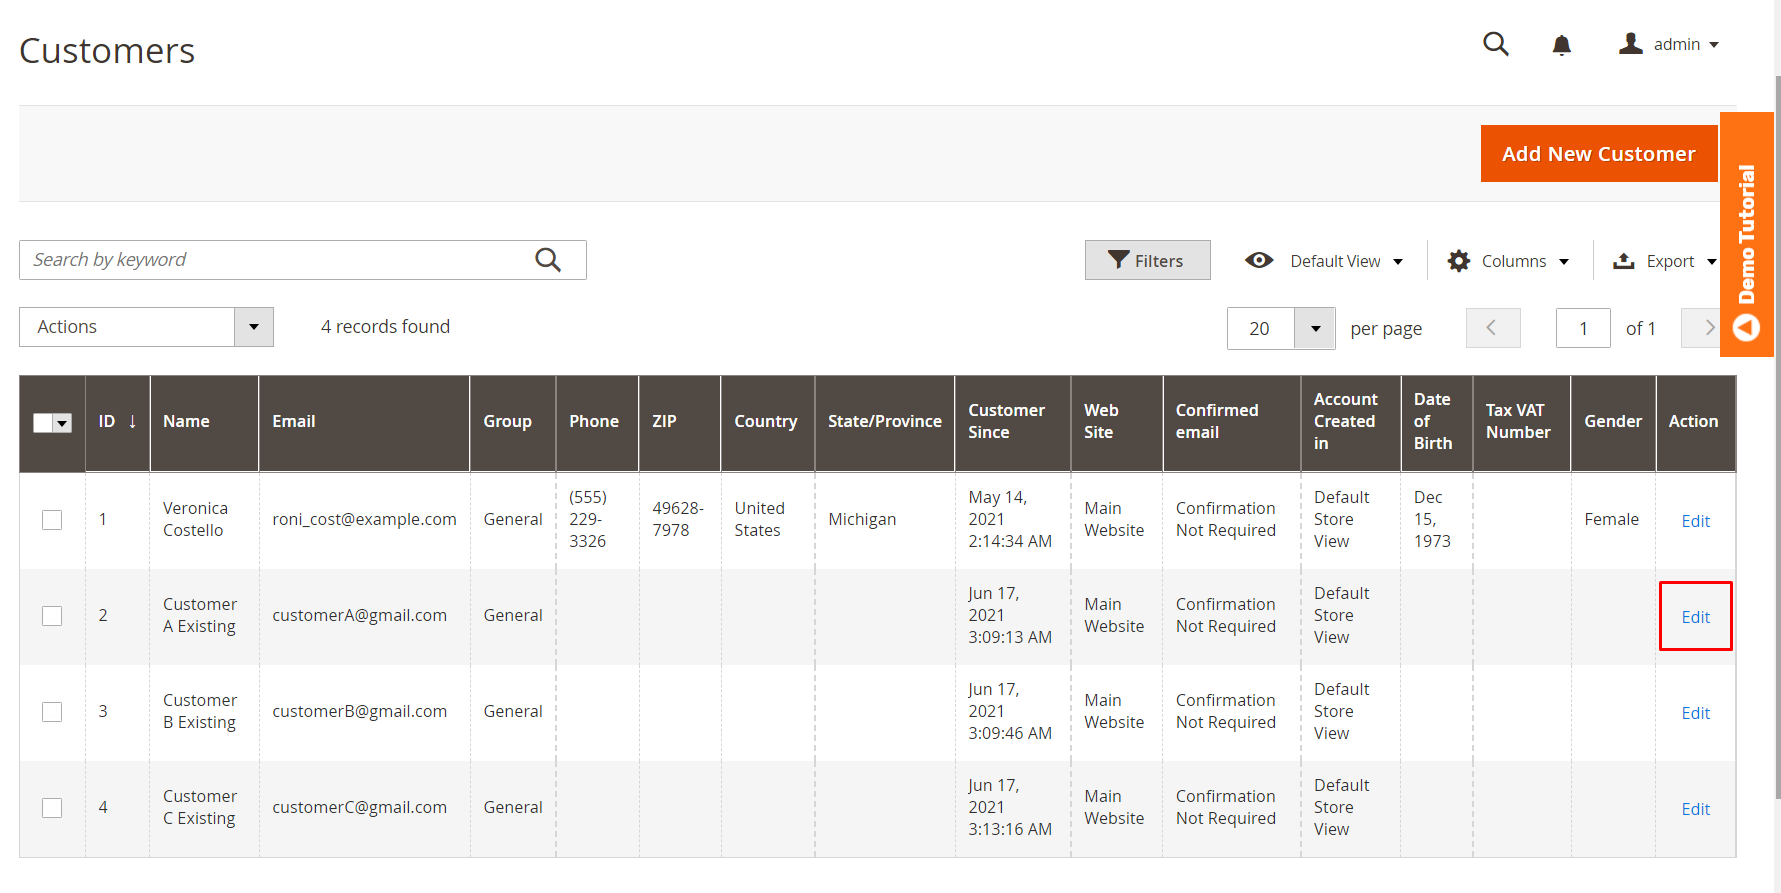The image size is (1781, 893).
Task: Sort by the Group column header
Action: coord(512,423)
